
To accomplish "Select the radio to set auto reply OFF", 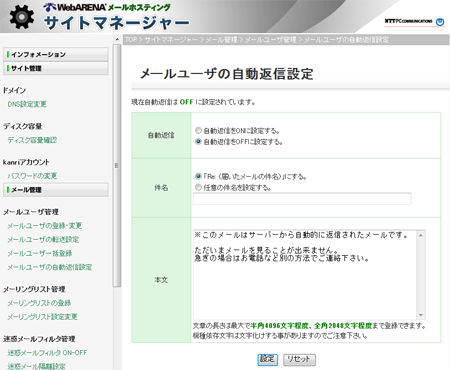I will [198, 142].
